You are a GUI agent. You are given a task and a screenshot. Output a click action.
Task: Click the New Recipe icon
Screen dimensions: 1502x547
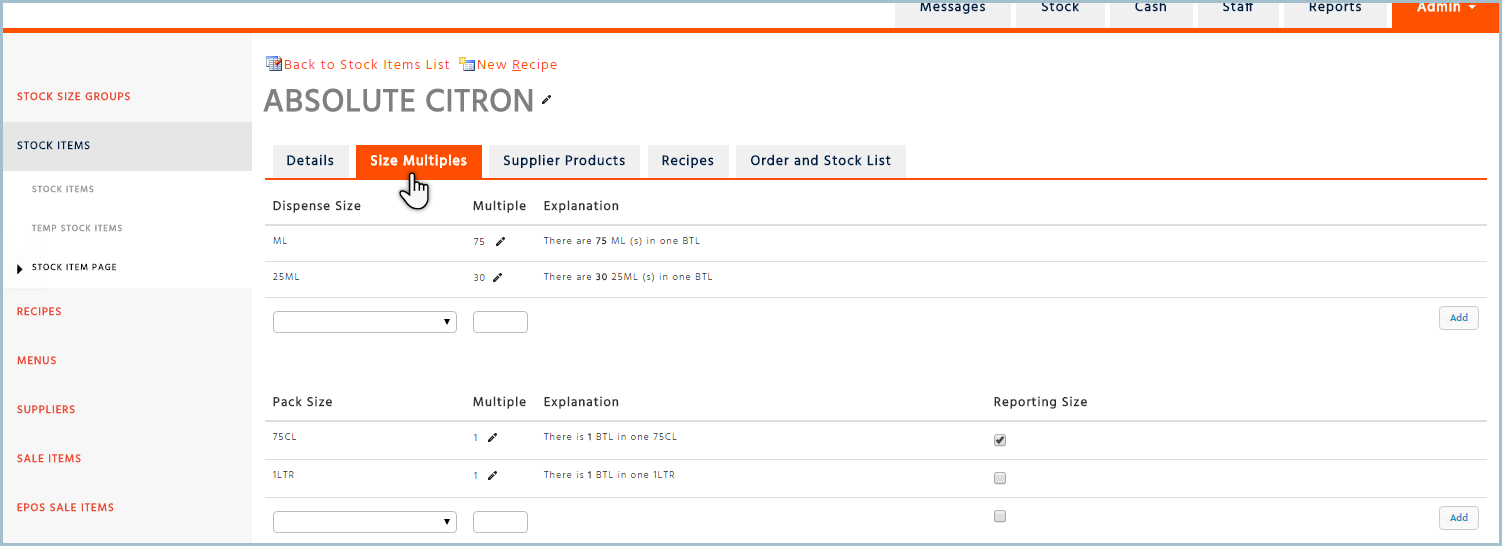tap(467, 64)
